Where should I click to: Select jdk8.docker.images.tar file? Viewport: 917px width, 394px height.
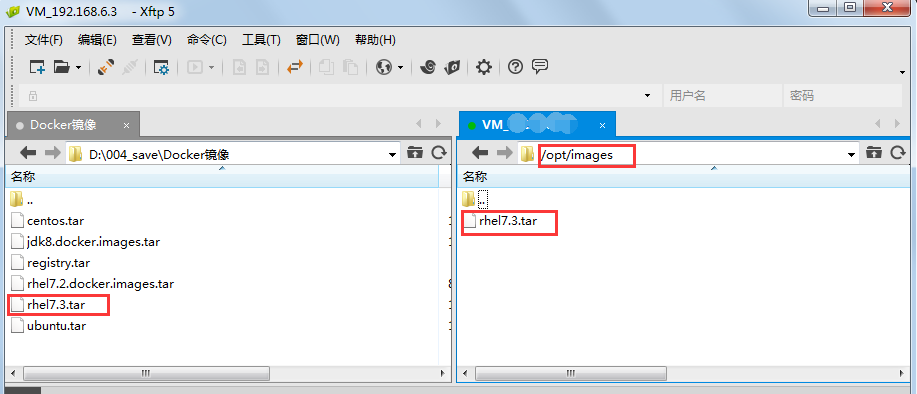pos(85,242)
